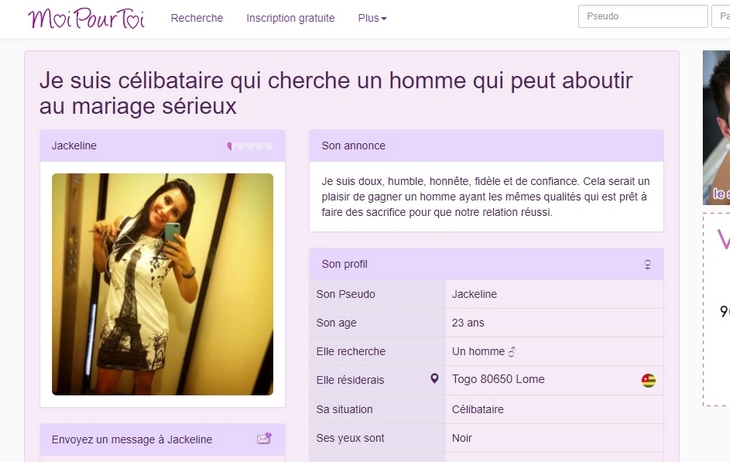The height and width of the screenshot is (462, 730).
Task: Click the man's photo ad in sidebar
Action: (x=716, y=128)
